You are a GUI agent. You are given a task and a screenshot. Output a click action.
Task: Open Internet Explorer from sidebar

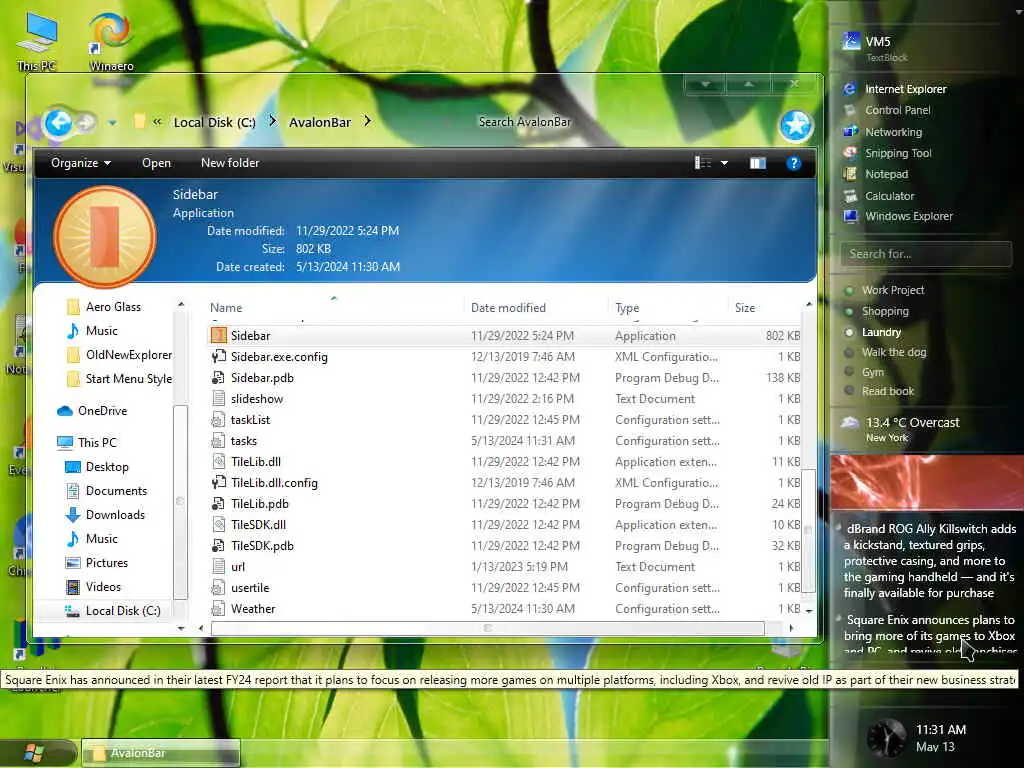(895, 89)
